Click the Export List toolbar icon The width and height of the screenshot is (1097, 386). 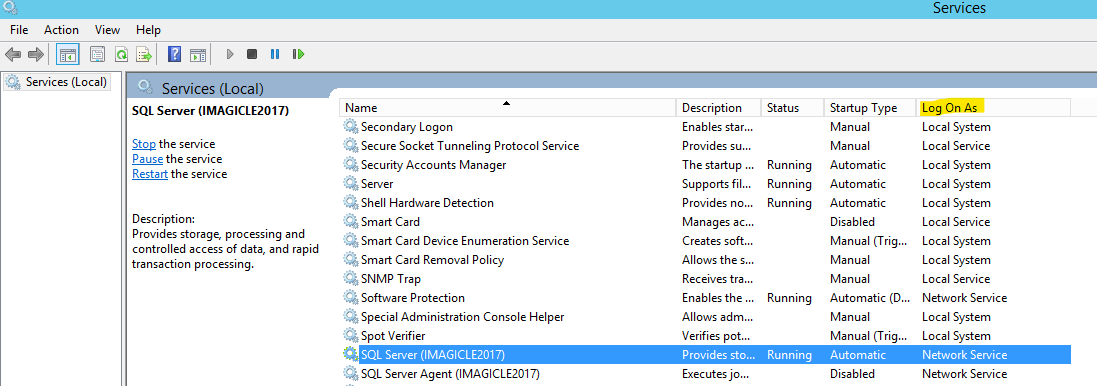coord(144,54)
